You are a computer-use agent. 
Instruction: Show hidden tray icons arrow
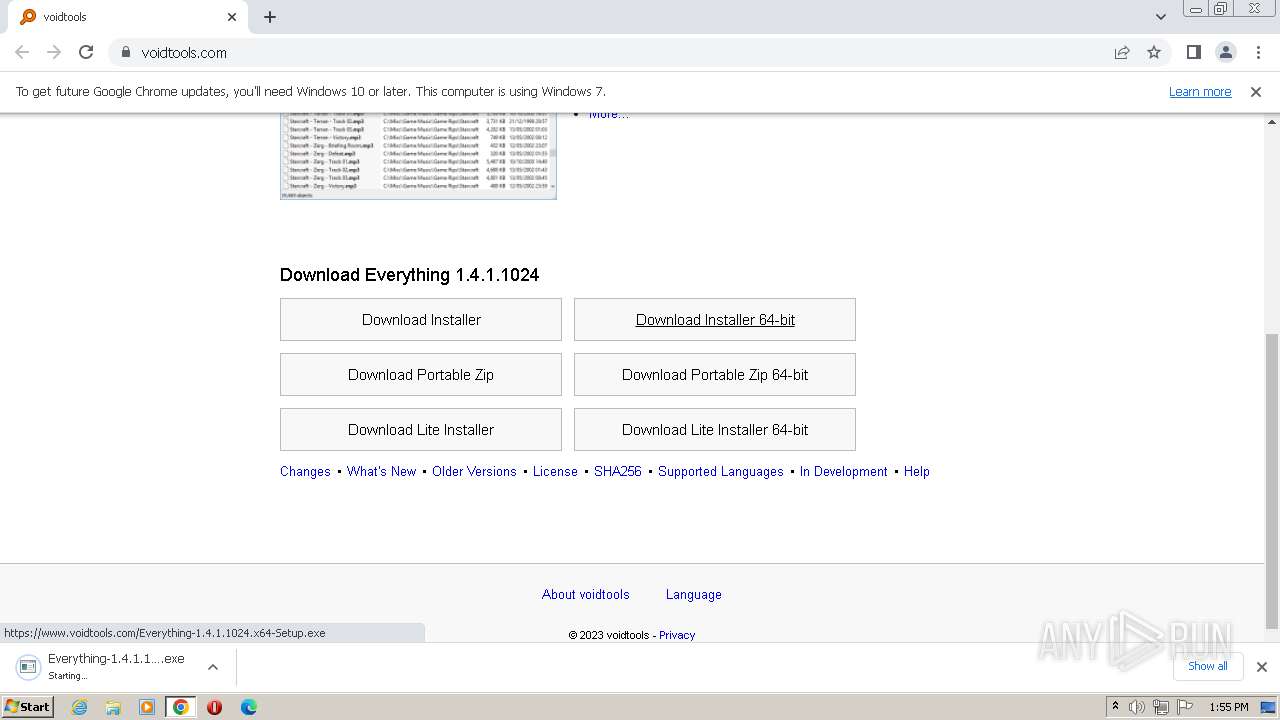[x=1115, y=707]
